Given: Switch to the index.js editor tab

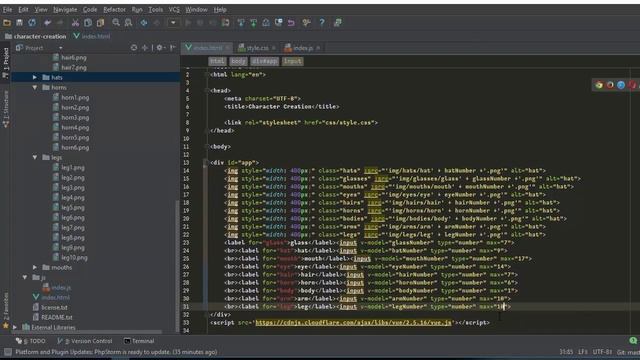Looking at the screenshot, I should (302, 48).
